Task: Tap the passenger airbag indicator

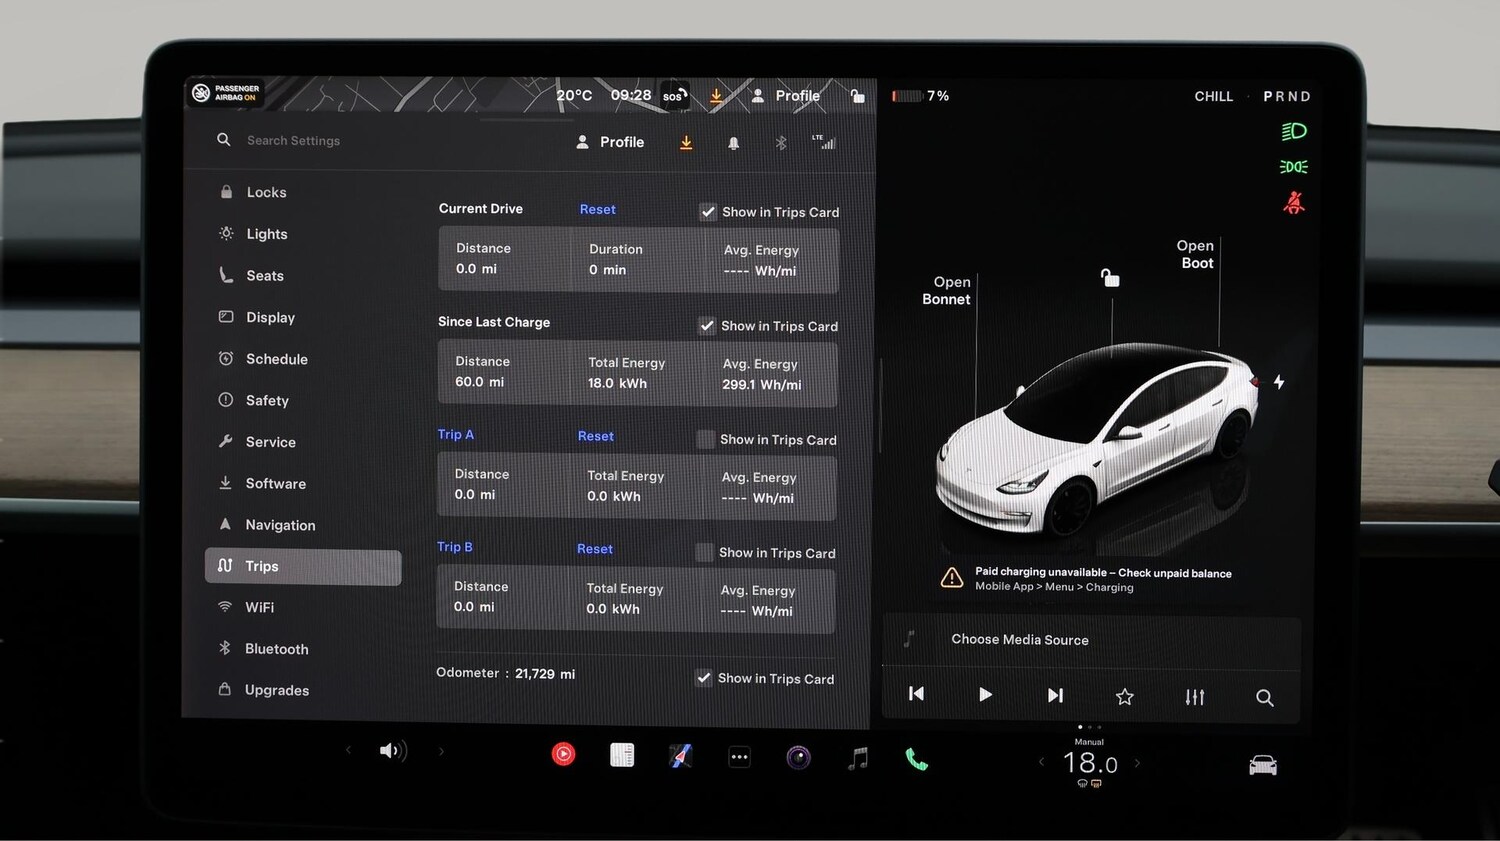Action: coord(226,93)
